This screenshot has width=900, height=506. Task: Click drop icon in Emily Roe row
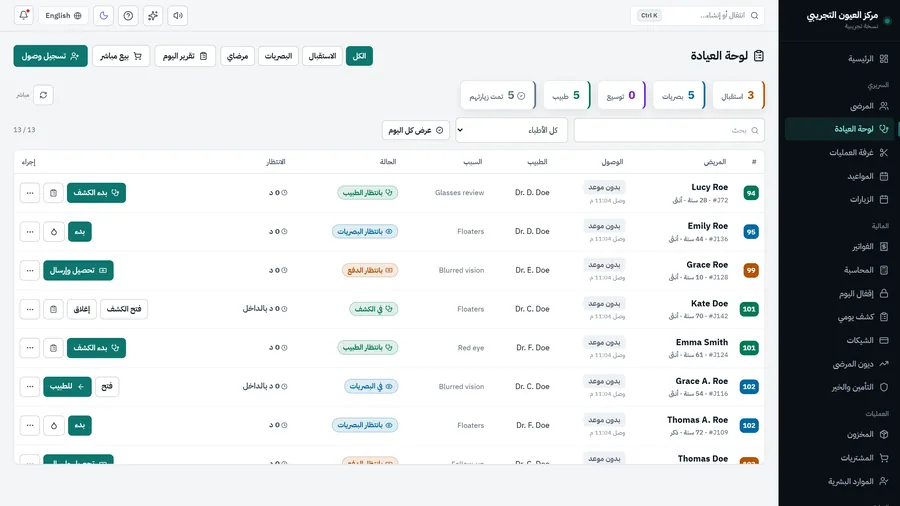coord(54,232)
